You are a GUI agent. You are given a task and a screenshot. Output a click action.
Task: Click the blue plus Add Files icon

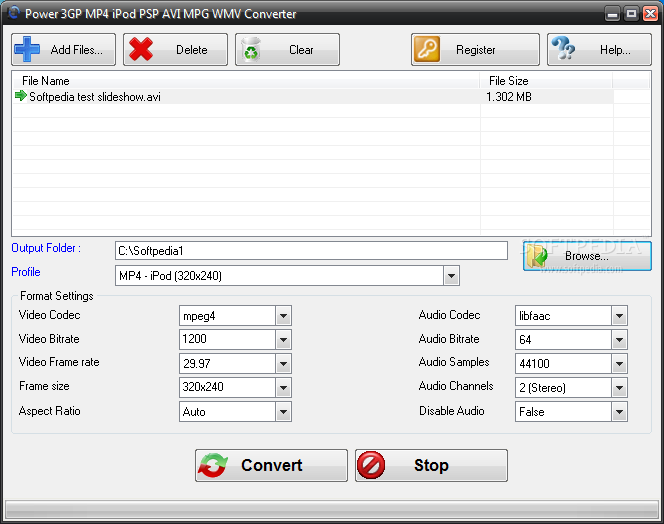27,50
